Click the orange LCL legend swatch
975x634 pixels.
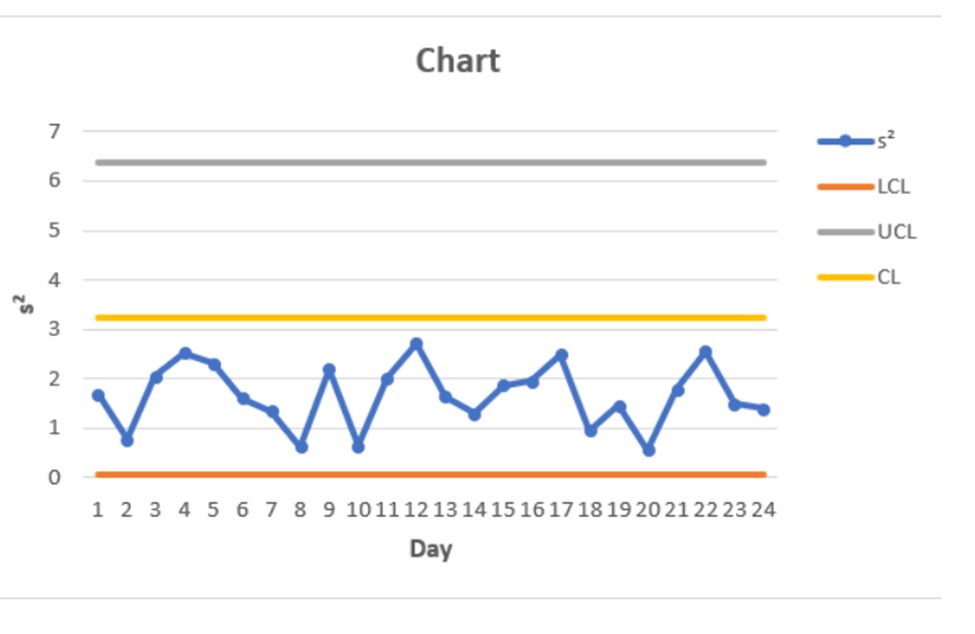click(x=845, y=186)
